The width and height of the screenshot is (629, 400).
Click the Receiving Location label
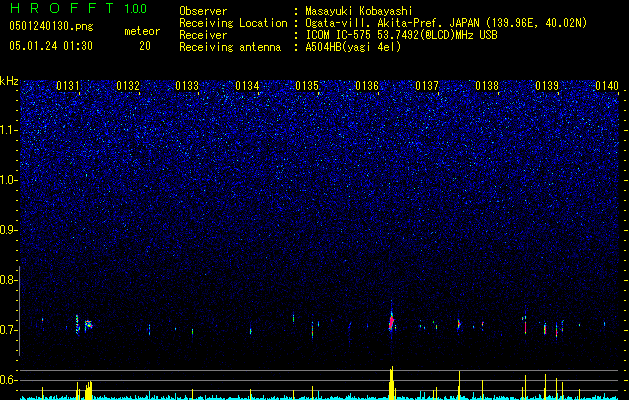[233, 23]
